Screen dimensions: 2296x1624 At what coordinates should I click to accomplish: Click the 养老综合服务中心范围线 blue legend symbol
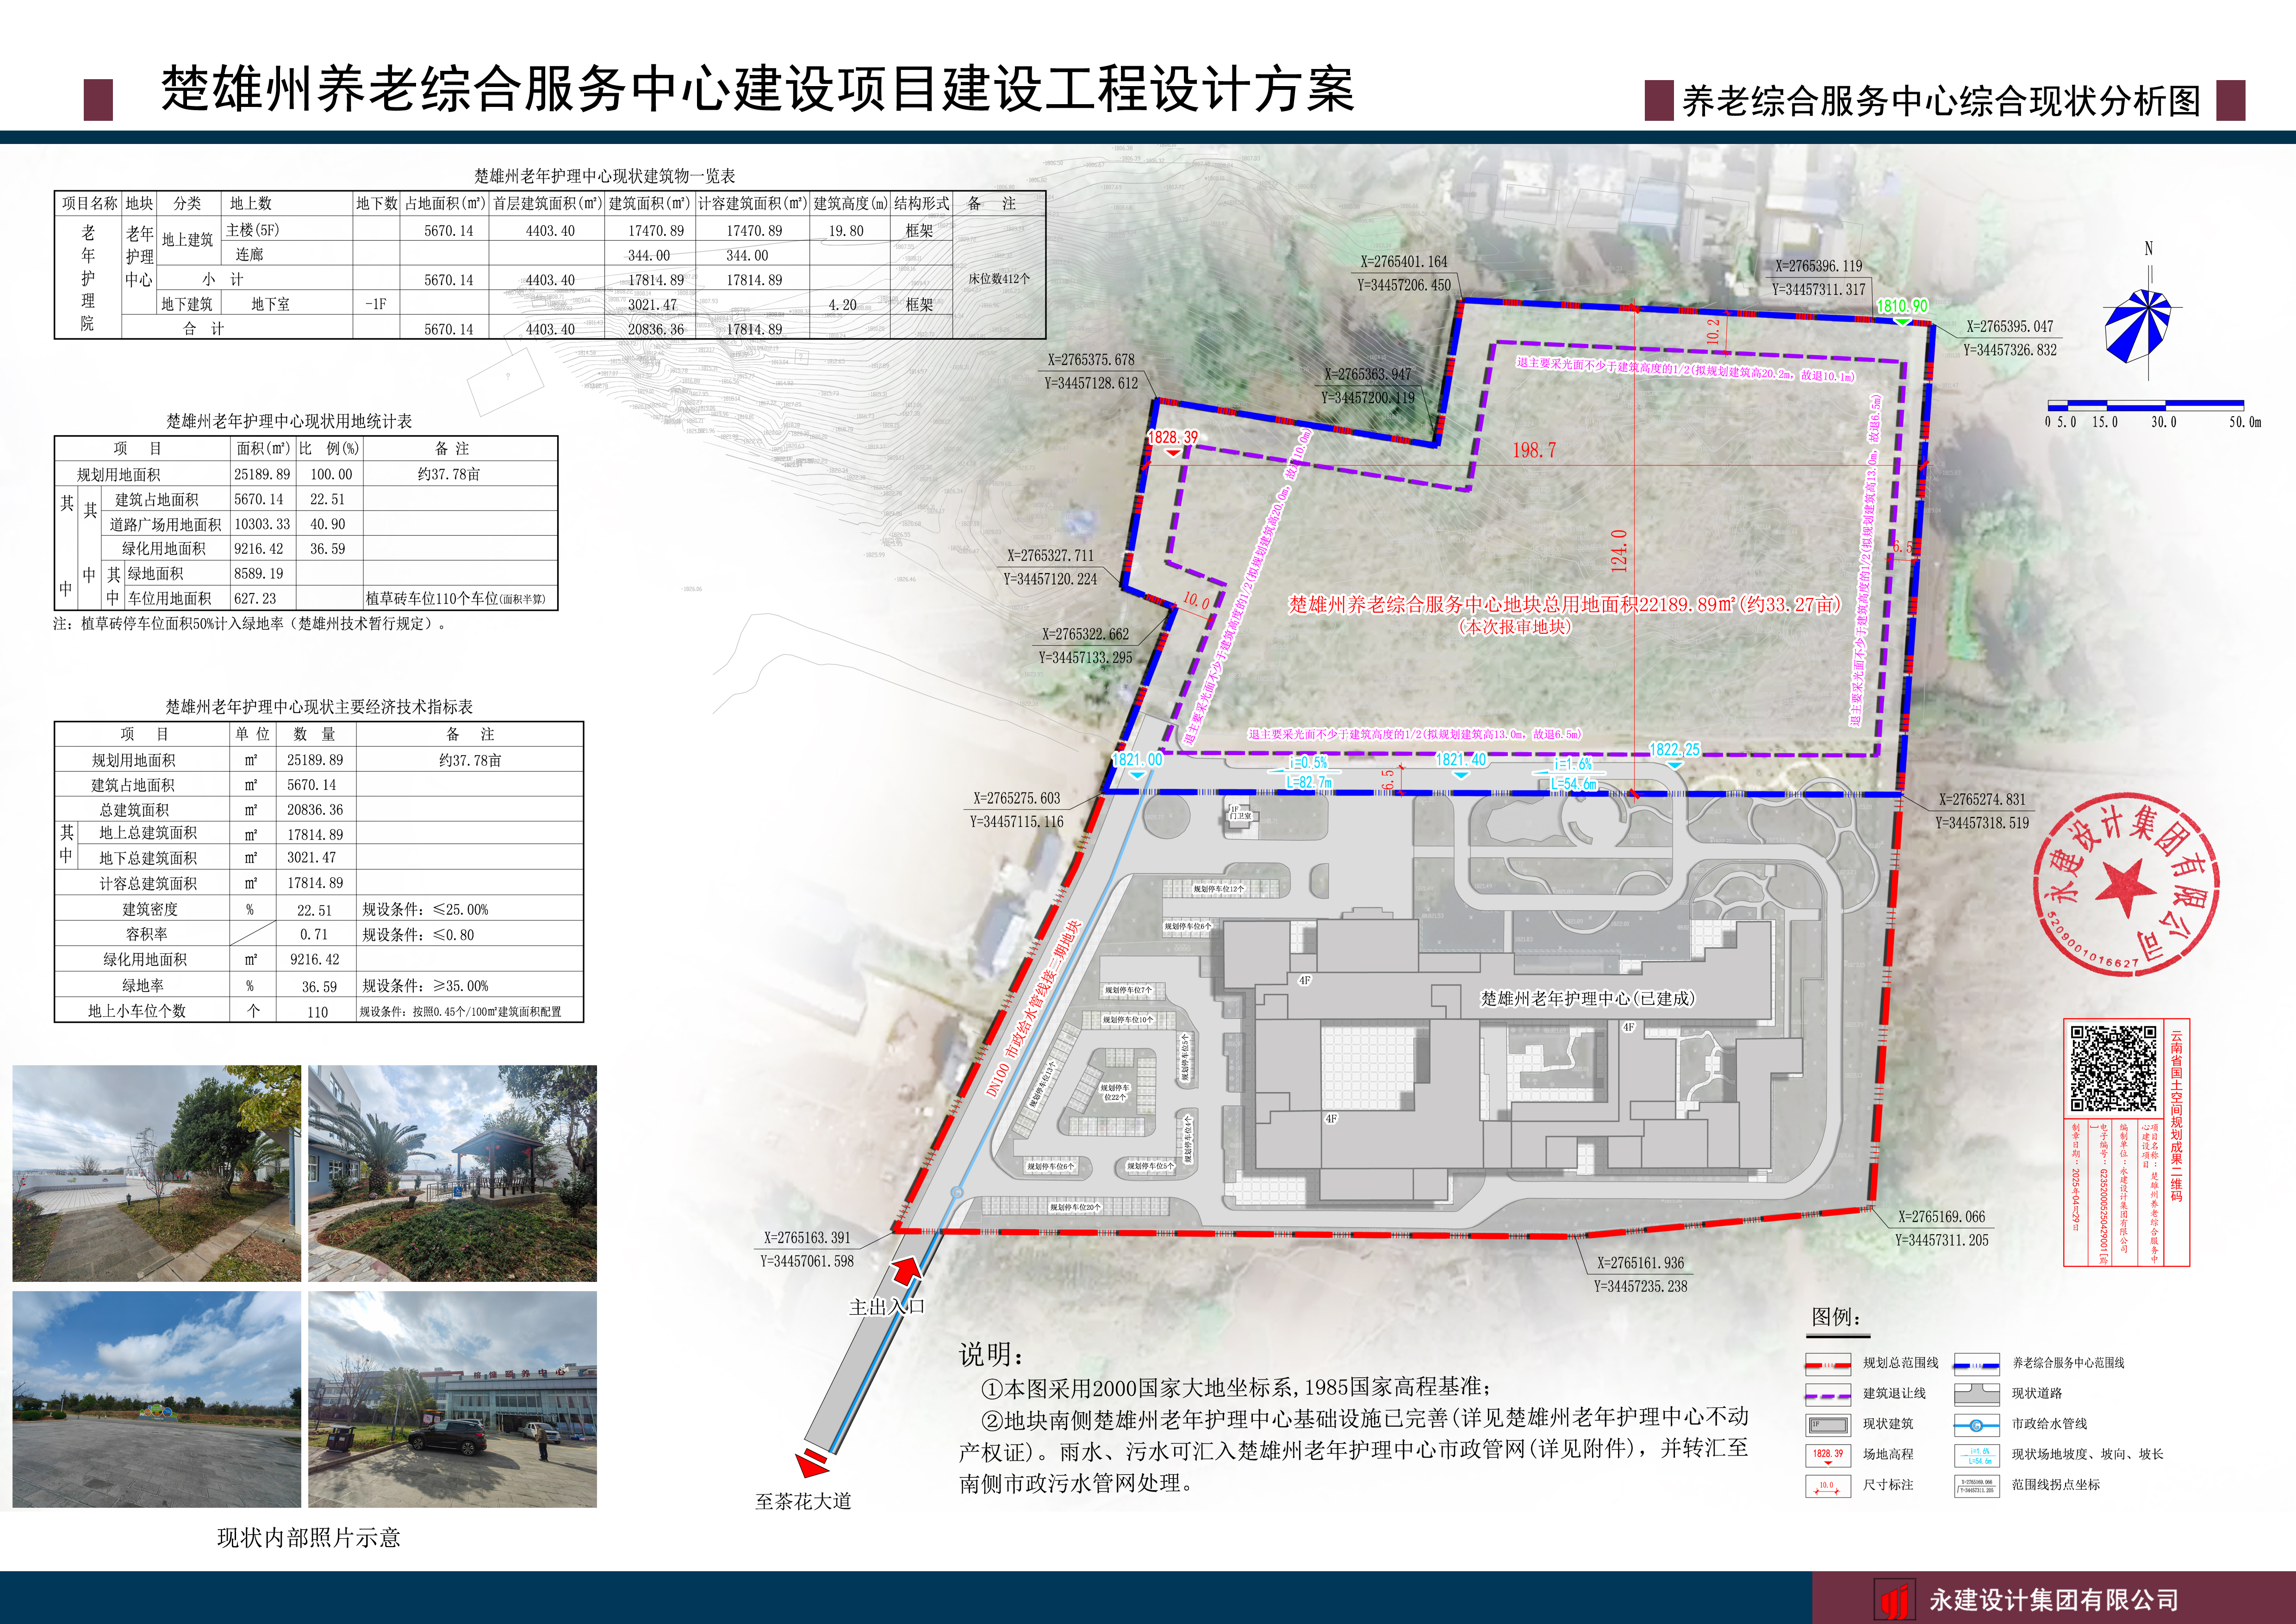(x=1977, y=1364)
